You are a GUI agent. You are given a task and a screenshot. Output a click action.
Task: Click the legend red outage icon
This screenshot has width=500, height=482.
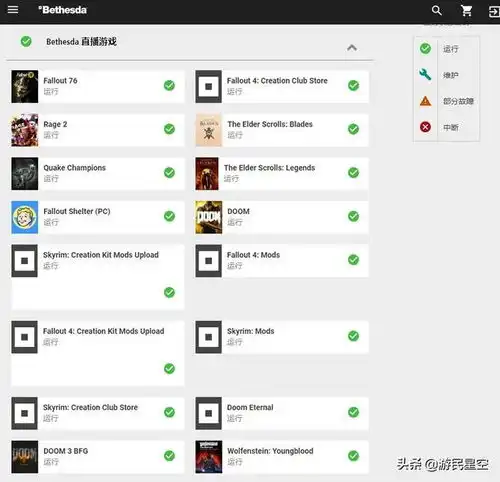425,127
